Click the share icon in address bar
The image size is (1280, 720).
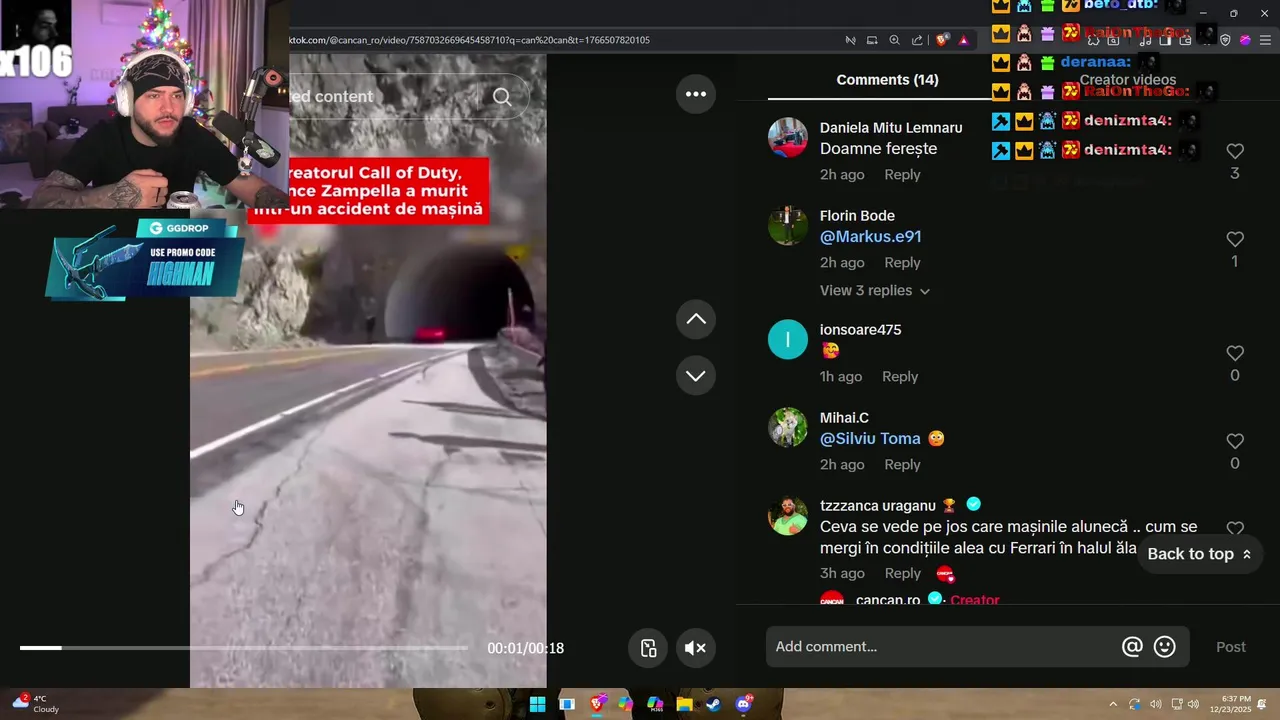point(917,40)
